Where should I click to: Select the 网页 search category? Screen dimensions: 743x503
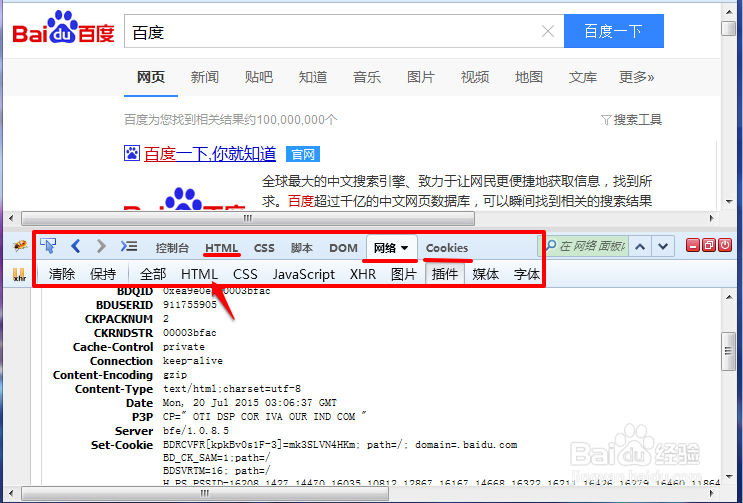click(151, 77)
